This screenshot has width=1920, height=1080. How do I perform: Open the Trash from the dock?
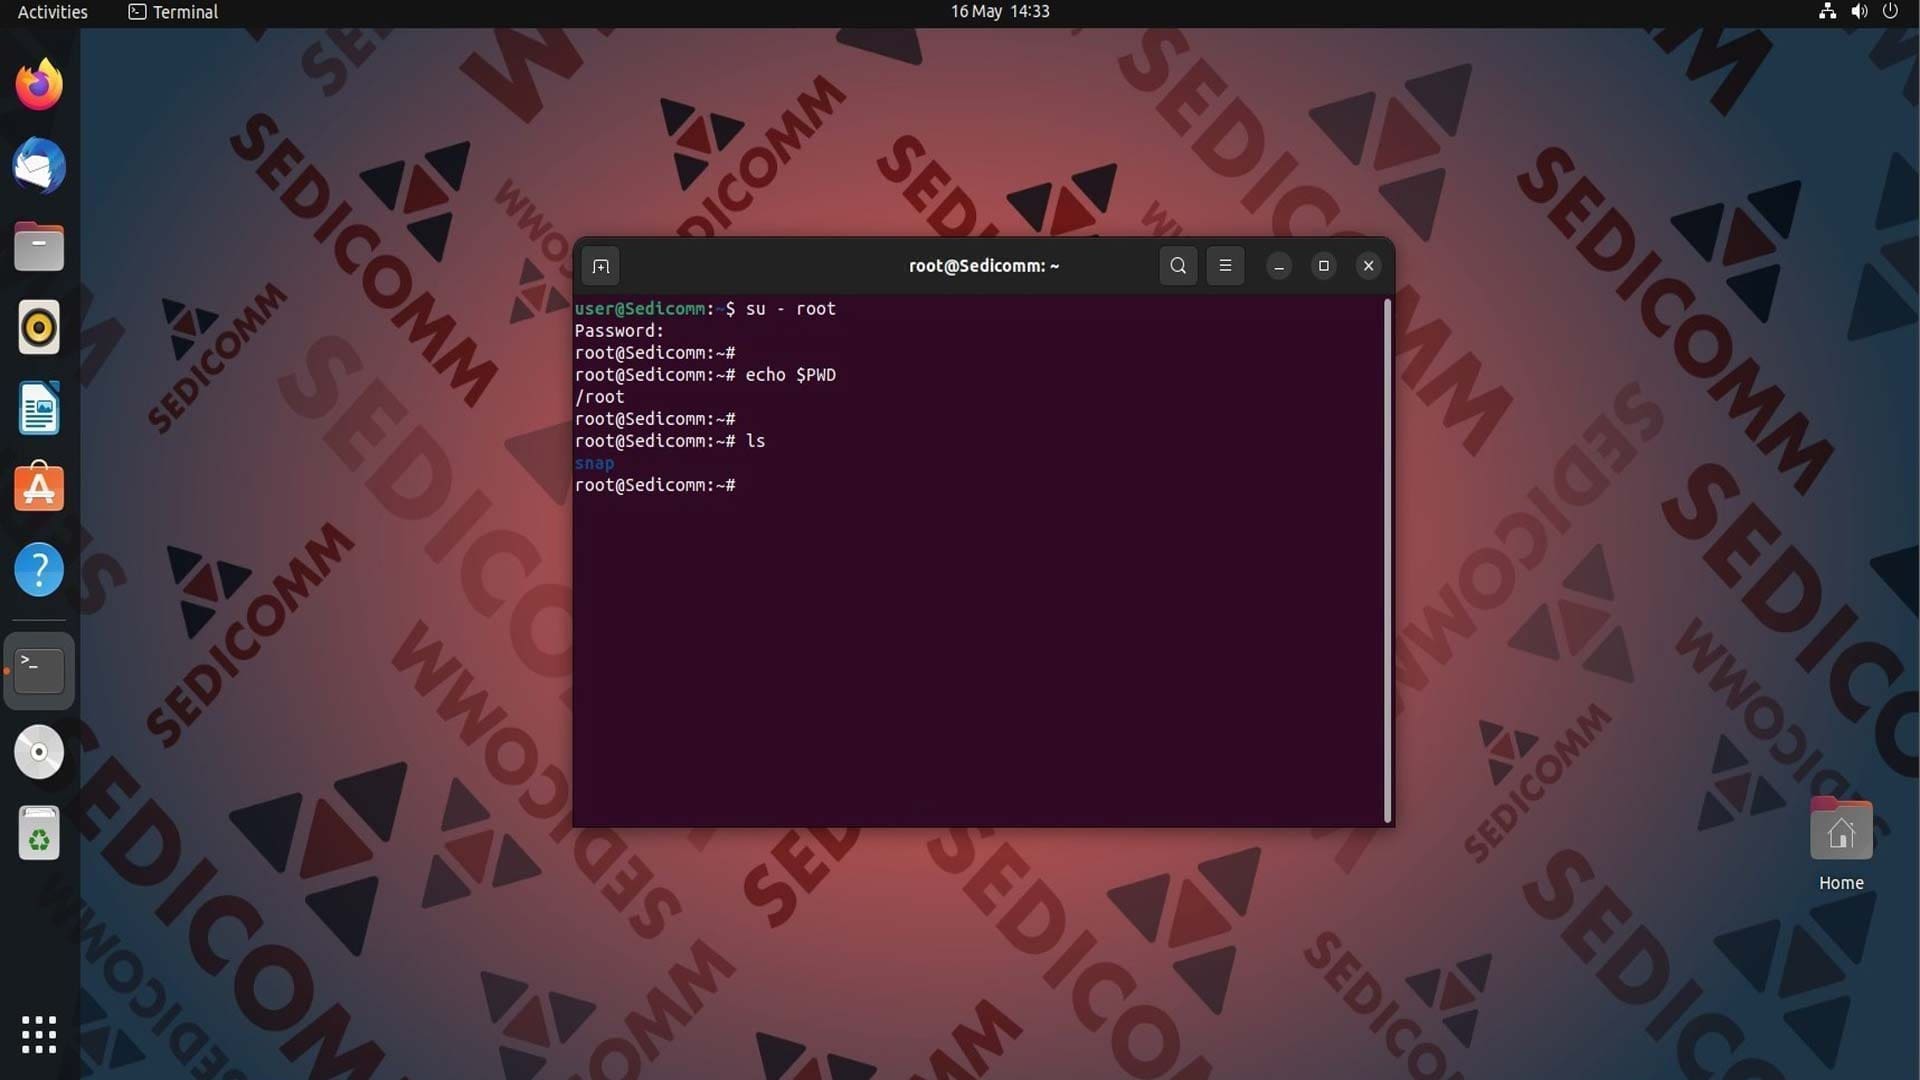pyautogui.click(x=39, y=833)
